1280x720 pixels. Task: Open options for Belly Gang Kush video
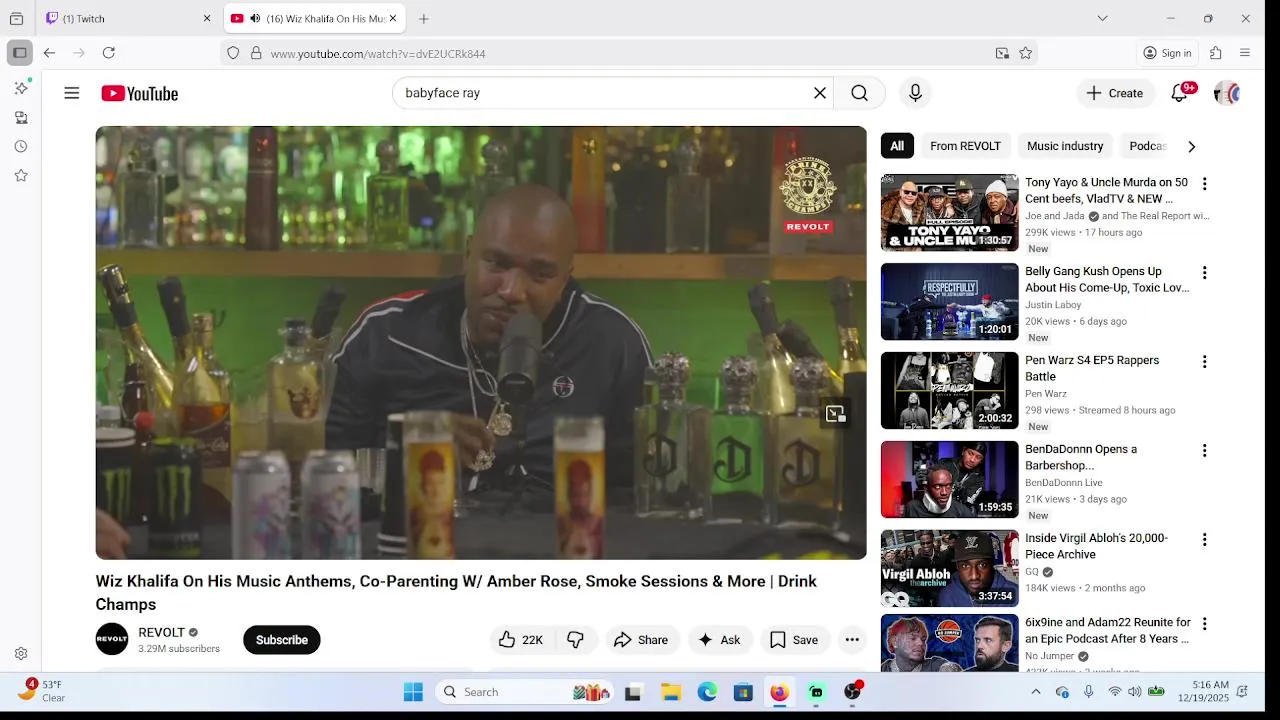coord(1204,273)
